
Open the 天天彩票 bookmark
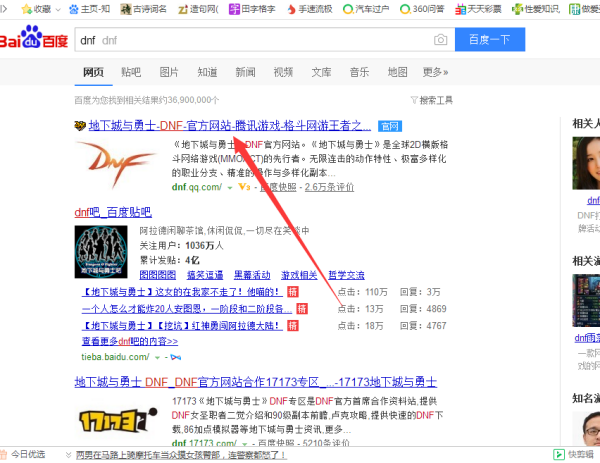pyautogui.click(x=478, y=9)
